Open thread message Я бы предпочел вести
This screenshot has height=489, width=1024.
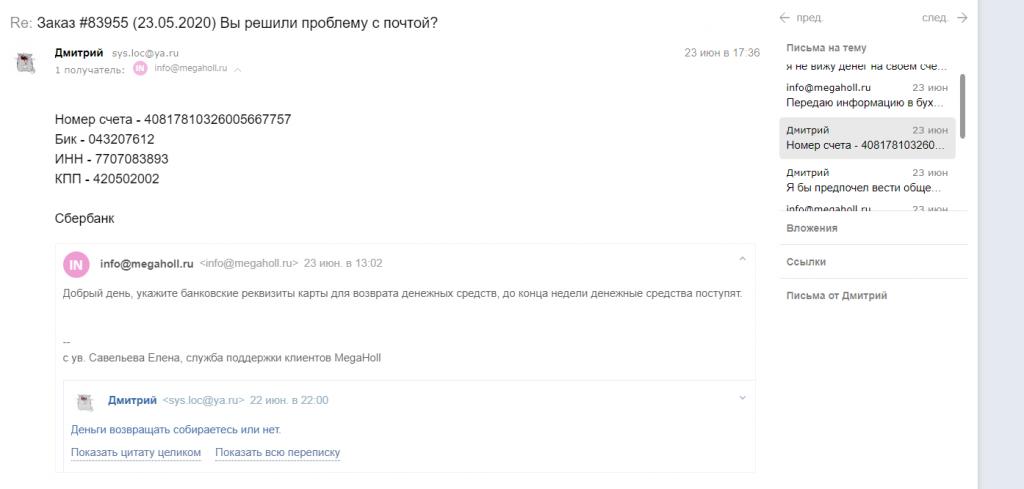coord(867,181)
